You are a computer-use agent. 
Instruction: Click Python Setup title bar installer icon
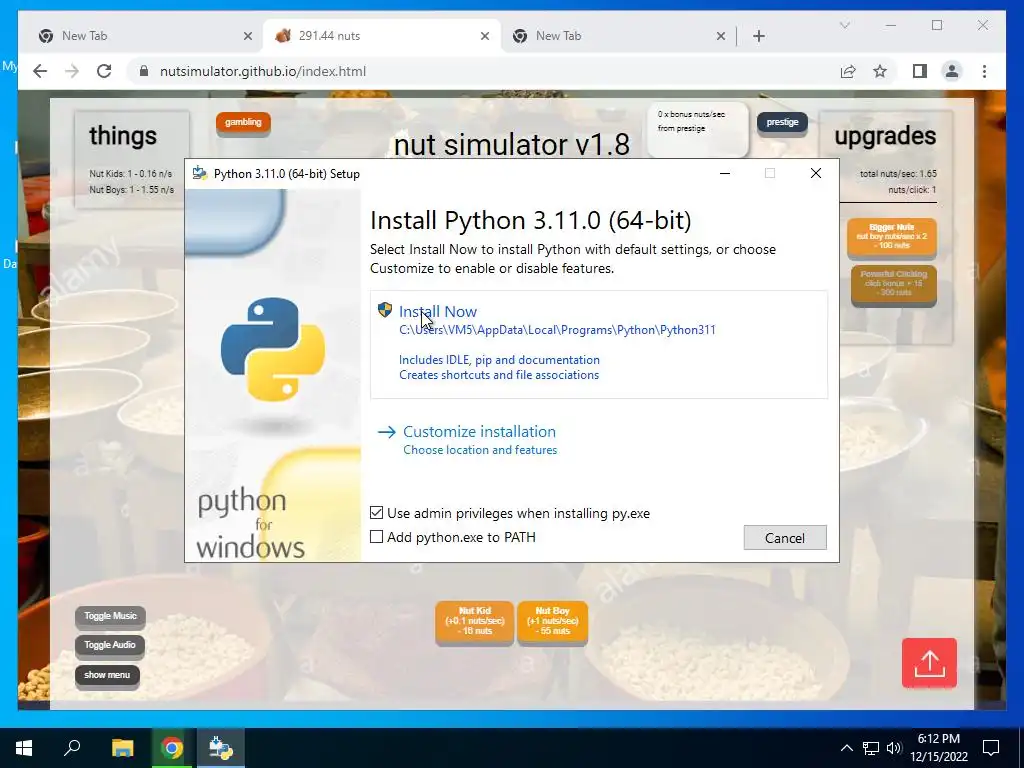point(200,174)
